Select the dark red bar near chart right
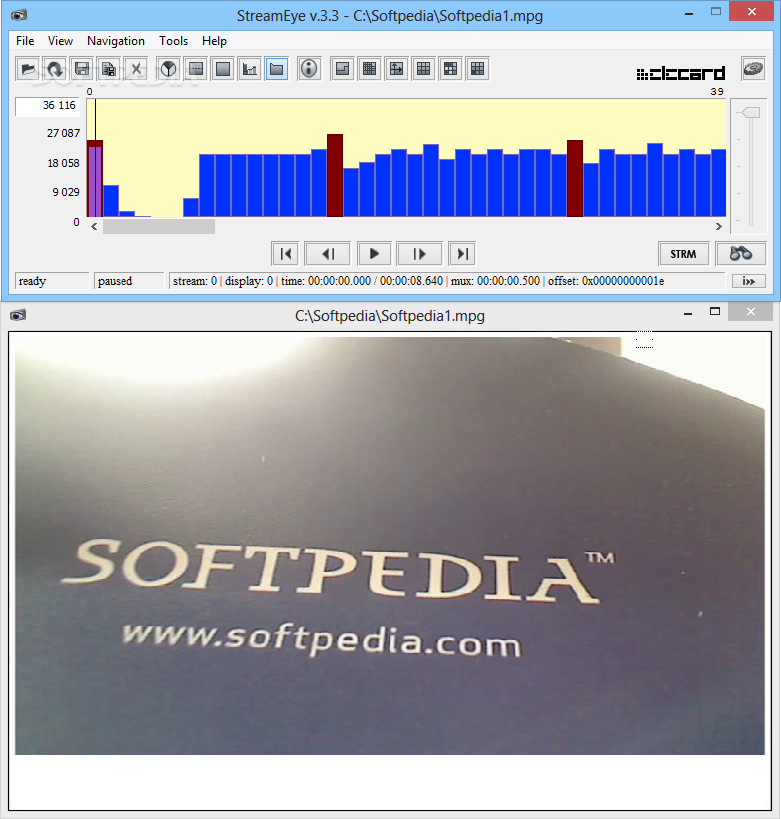Viewport: 781px width, 819px height. tap(575, 178)
